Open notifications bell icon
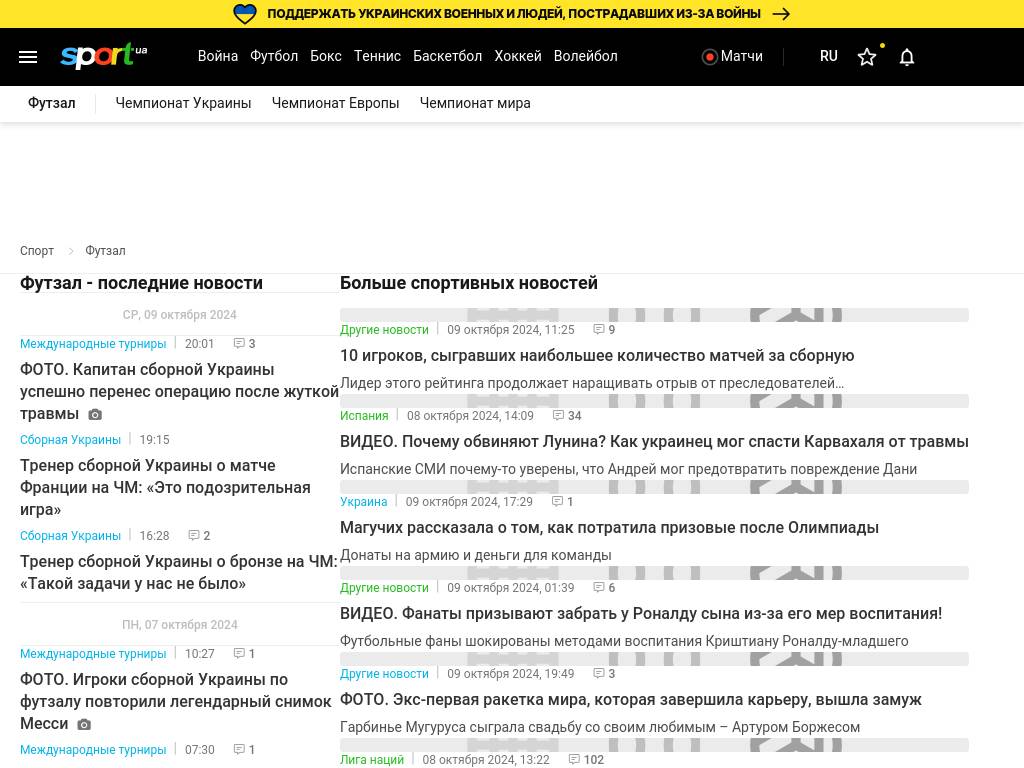The height and width of the screenshot is (768, 1024). (x=907, y=57)
